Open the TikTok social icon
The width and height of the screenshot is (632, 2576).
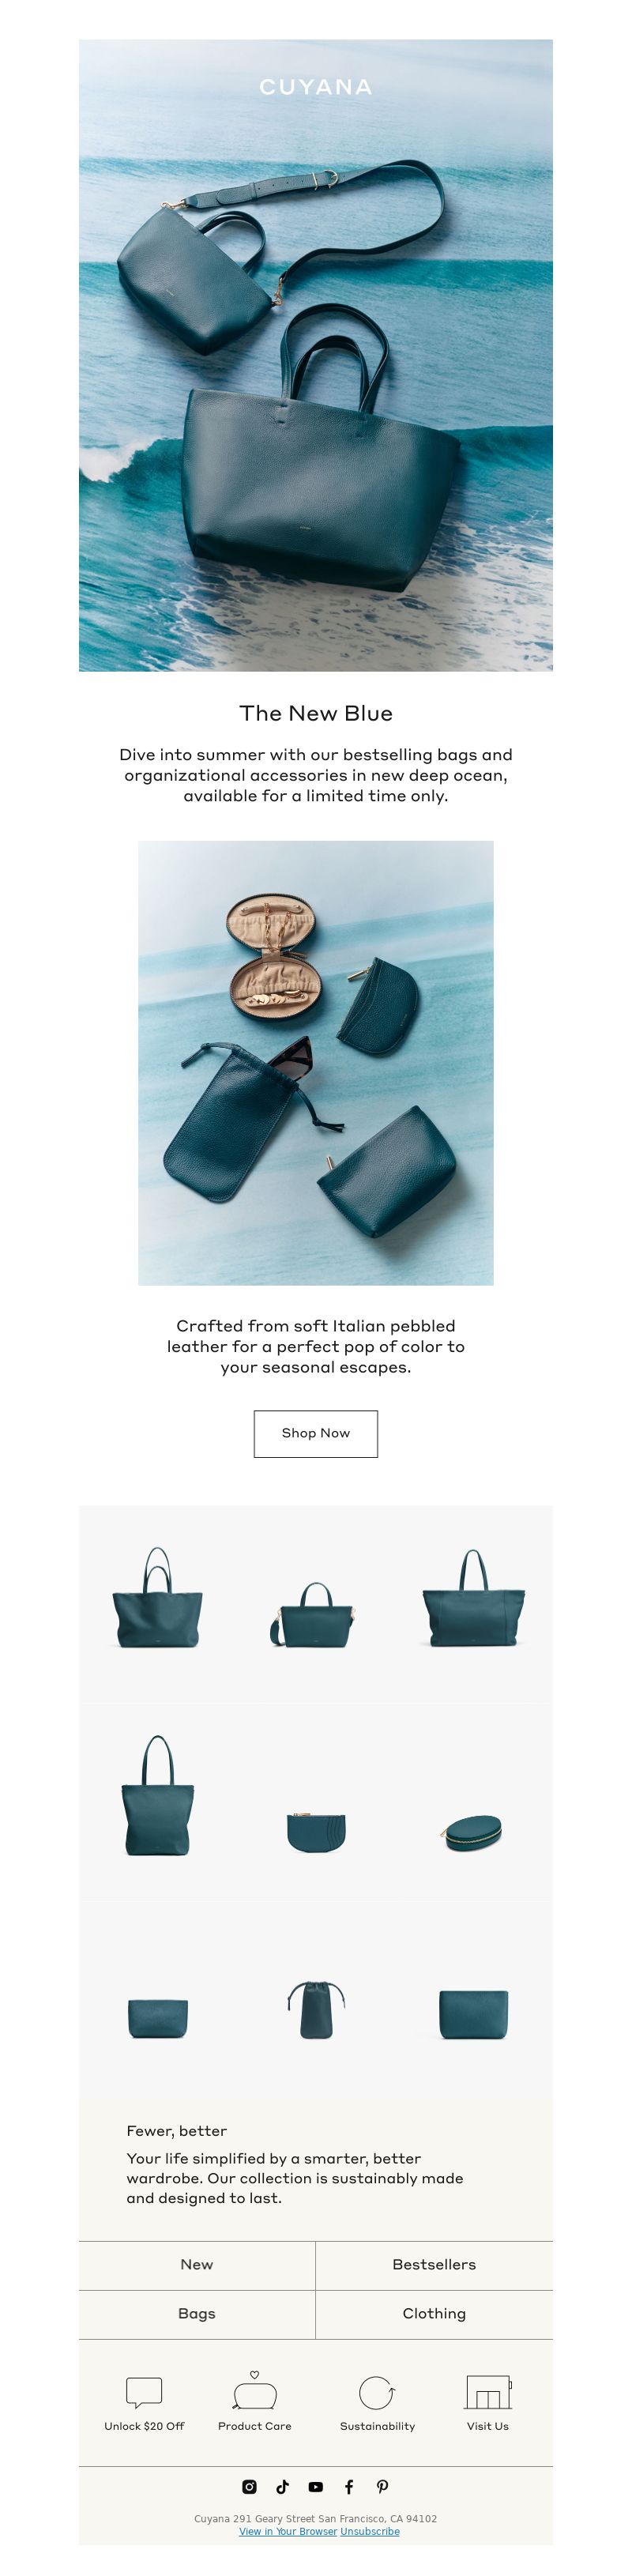coord(283,2486)
